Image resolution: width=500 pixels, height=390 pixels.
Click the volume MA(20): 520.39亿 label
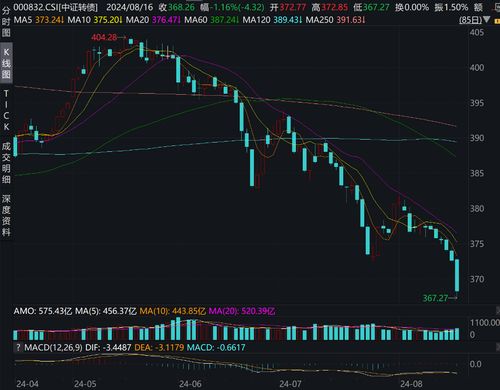tap(242, 311)
